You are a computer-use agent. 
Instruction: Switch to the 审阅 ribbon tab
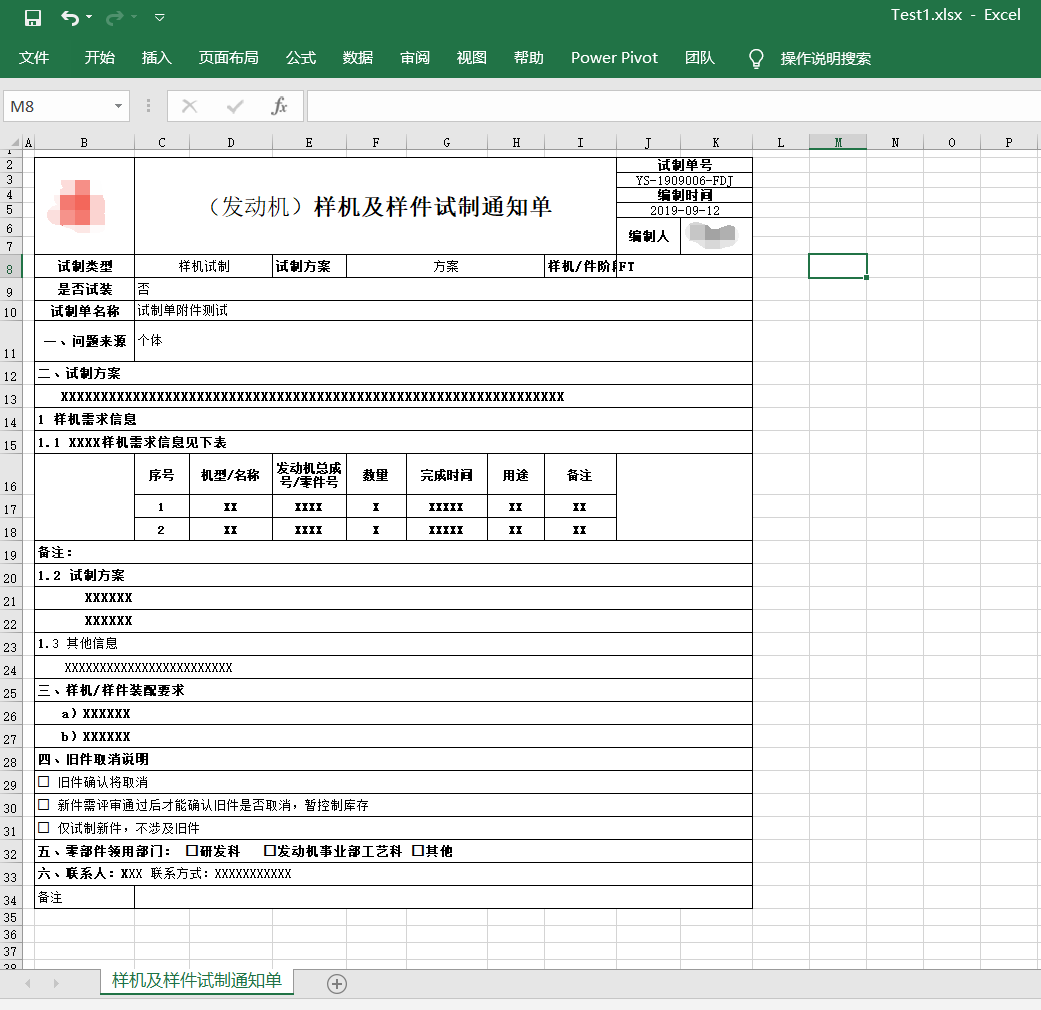click(x=415, y=58)
